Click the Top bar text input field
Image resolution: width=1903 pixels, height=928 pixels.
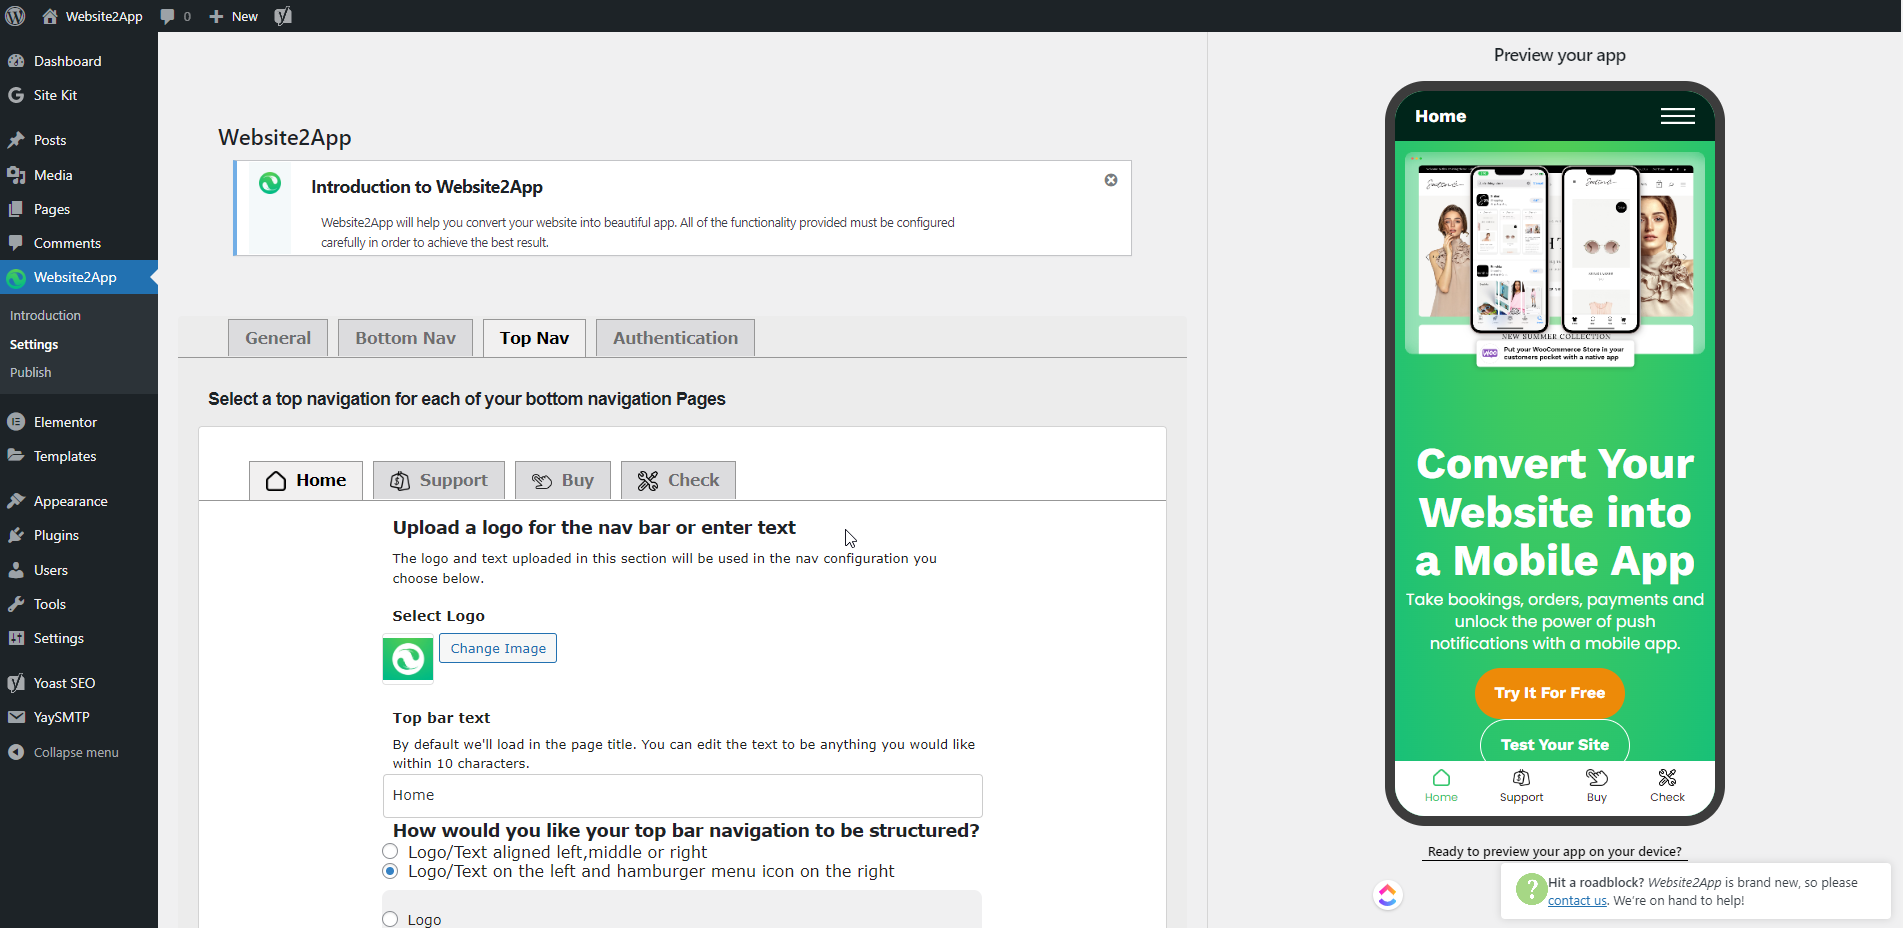(x=682, y=795)
